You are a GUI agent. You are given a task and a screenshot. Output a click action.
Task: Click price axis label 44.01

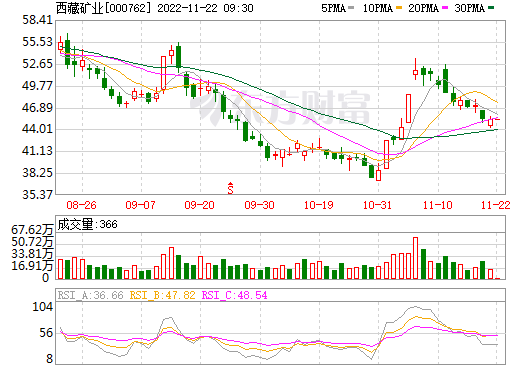click(x=38, y=129)
